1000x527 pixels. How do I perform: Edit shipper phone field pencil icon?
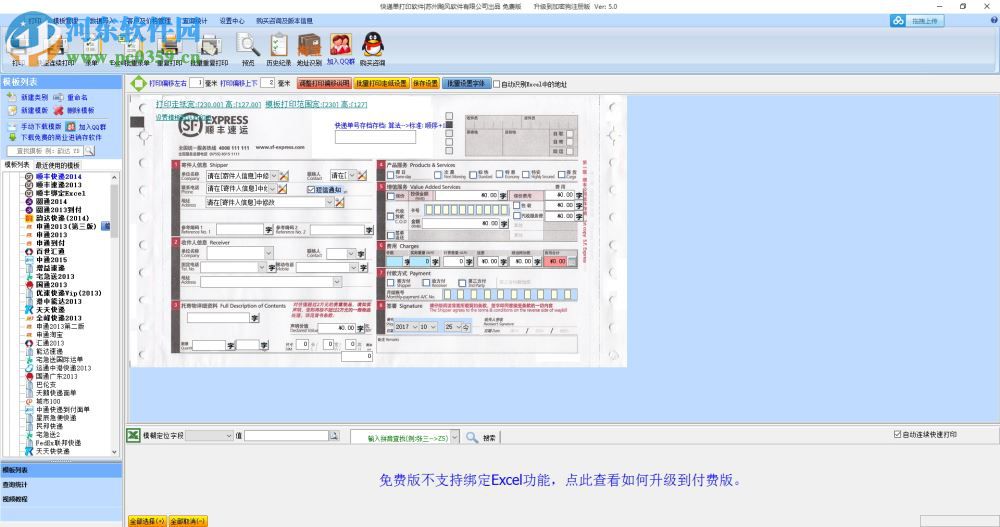[283, 189]
